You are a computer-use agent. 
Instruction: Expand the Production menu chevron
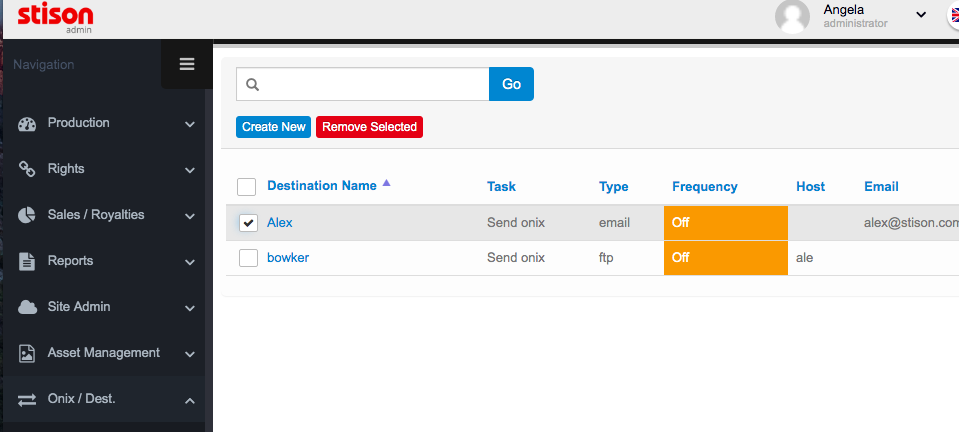(189, 124)
